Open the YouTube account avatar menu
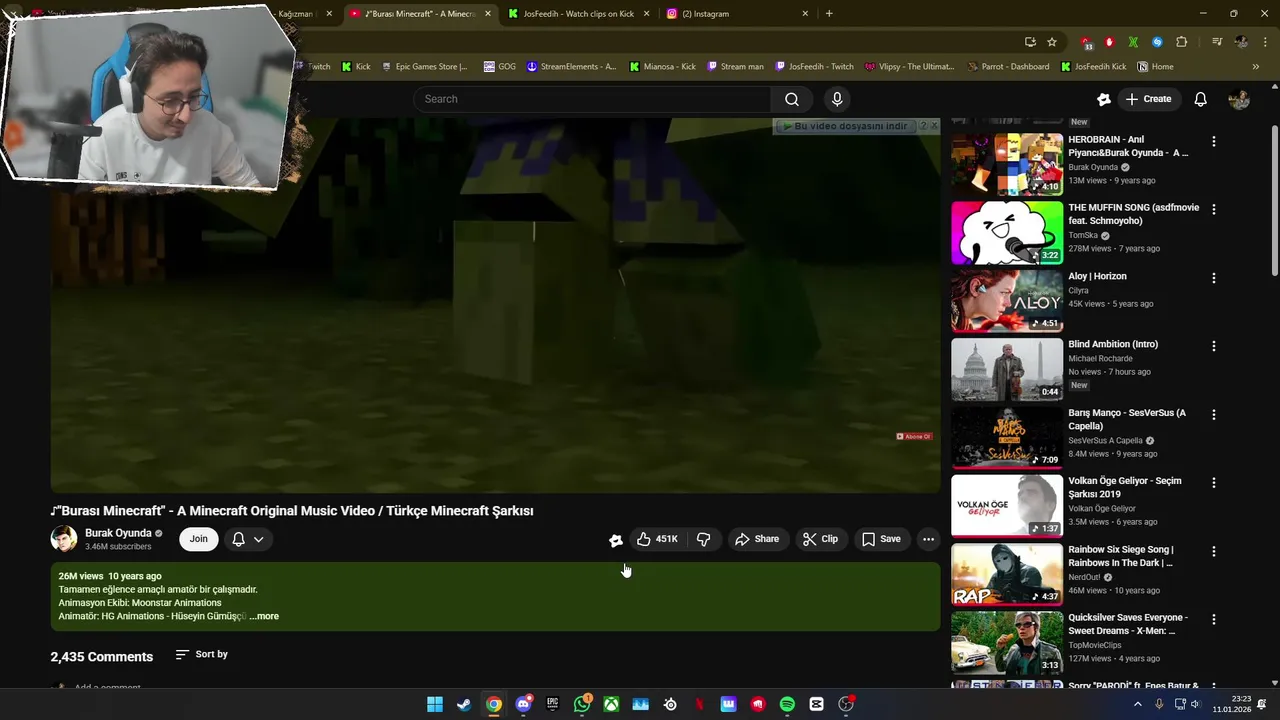This screenshot has height=720, width=1280. (x=1239, y=99)
